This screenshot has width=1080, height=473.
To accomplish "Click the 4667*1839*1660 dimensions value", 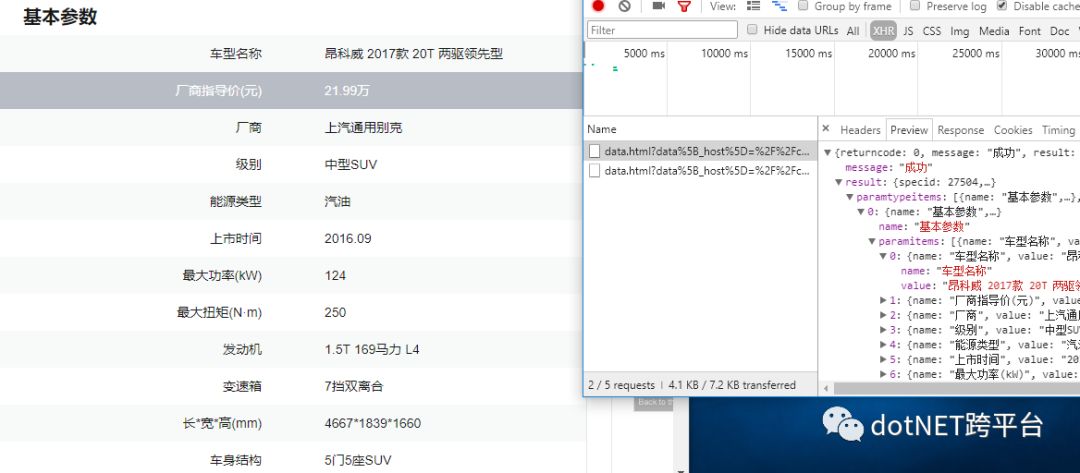I will coord(373,423).
